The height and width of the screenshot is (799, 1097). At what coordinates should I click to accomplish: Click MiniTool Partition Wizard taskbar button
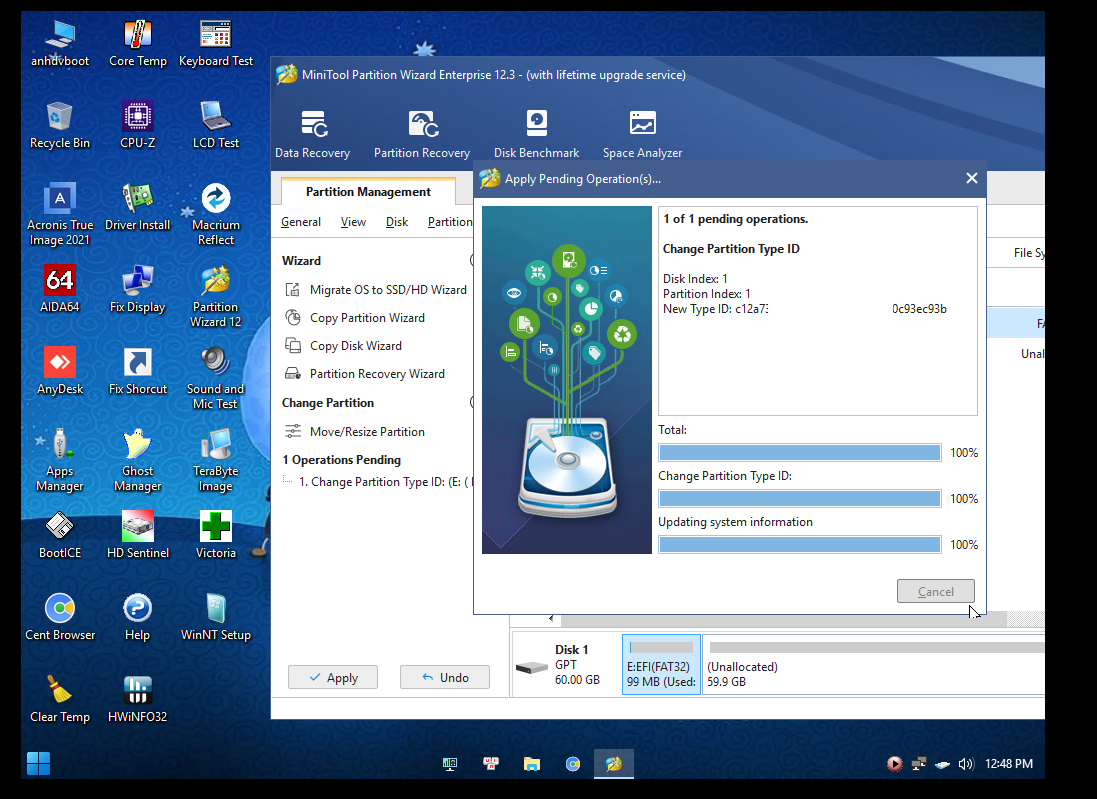point(614,763)
